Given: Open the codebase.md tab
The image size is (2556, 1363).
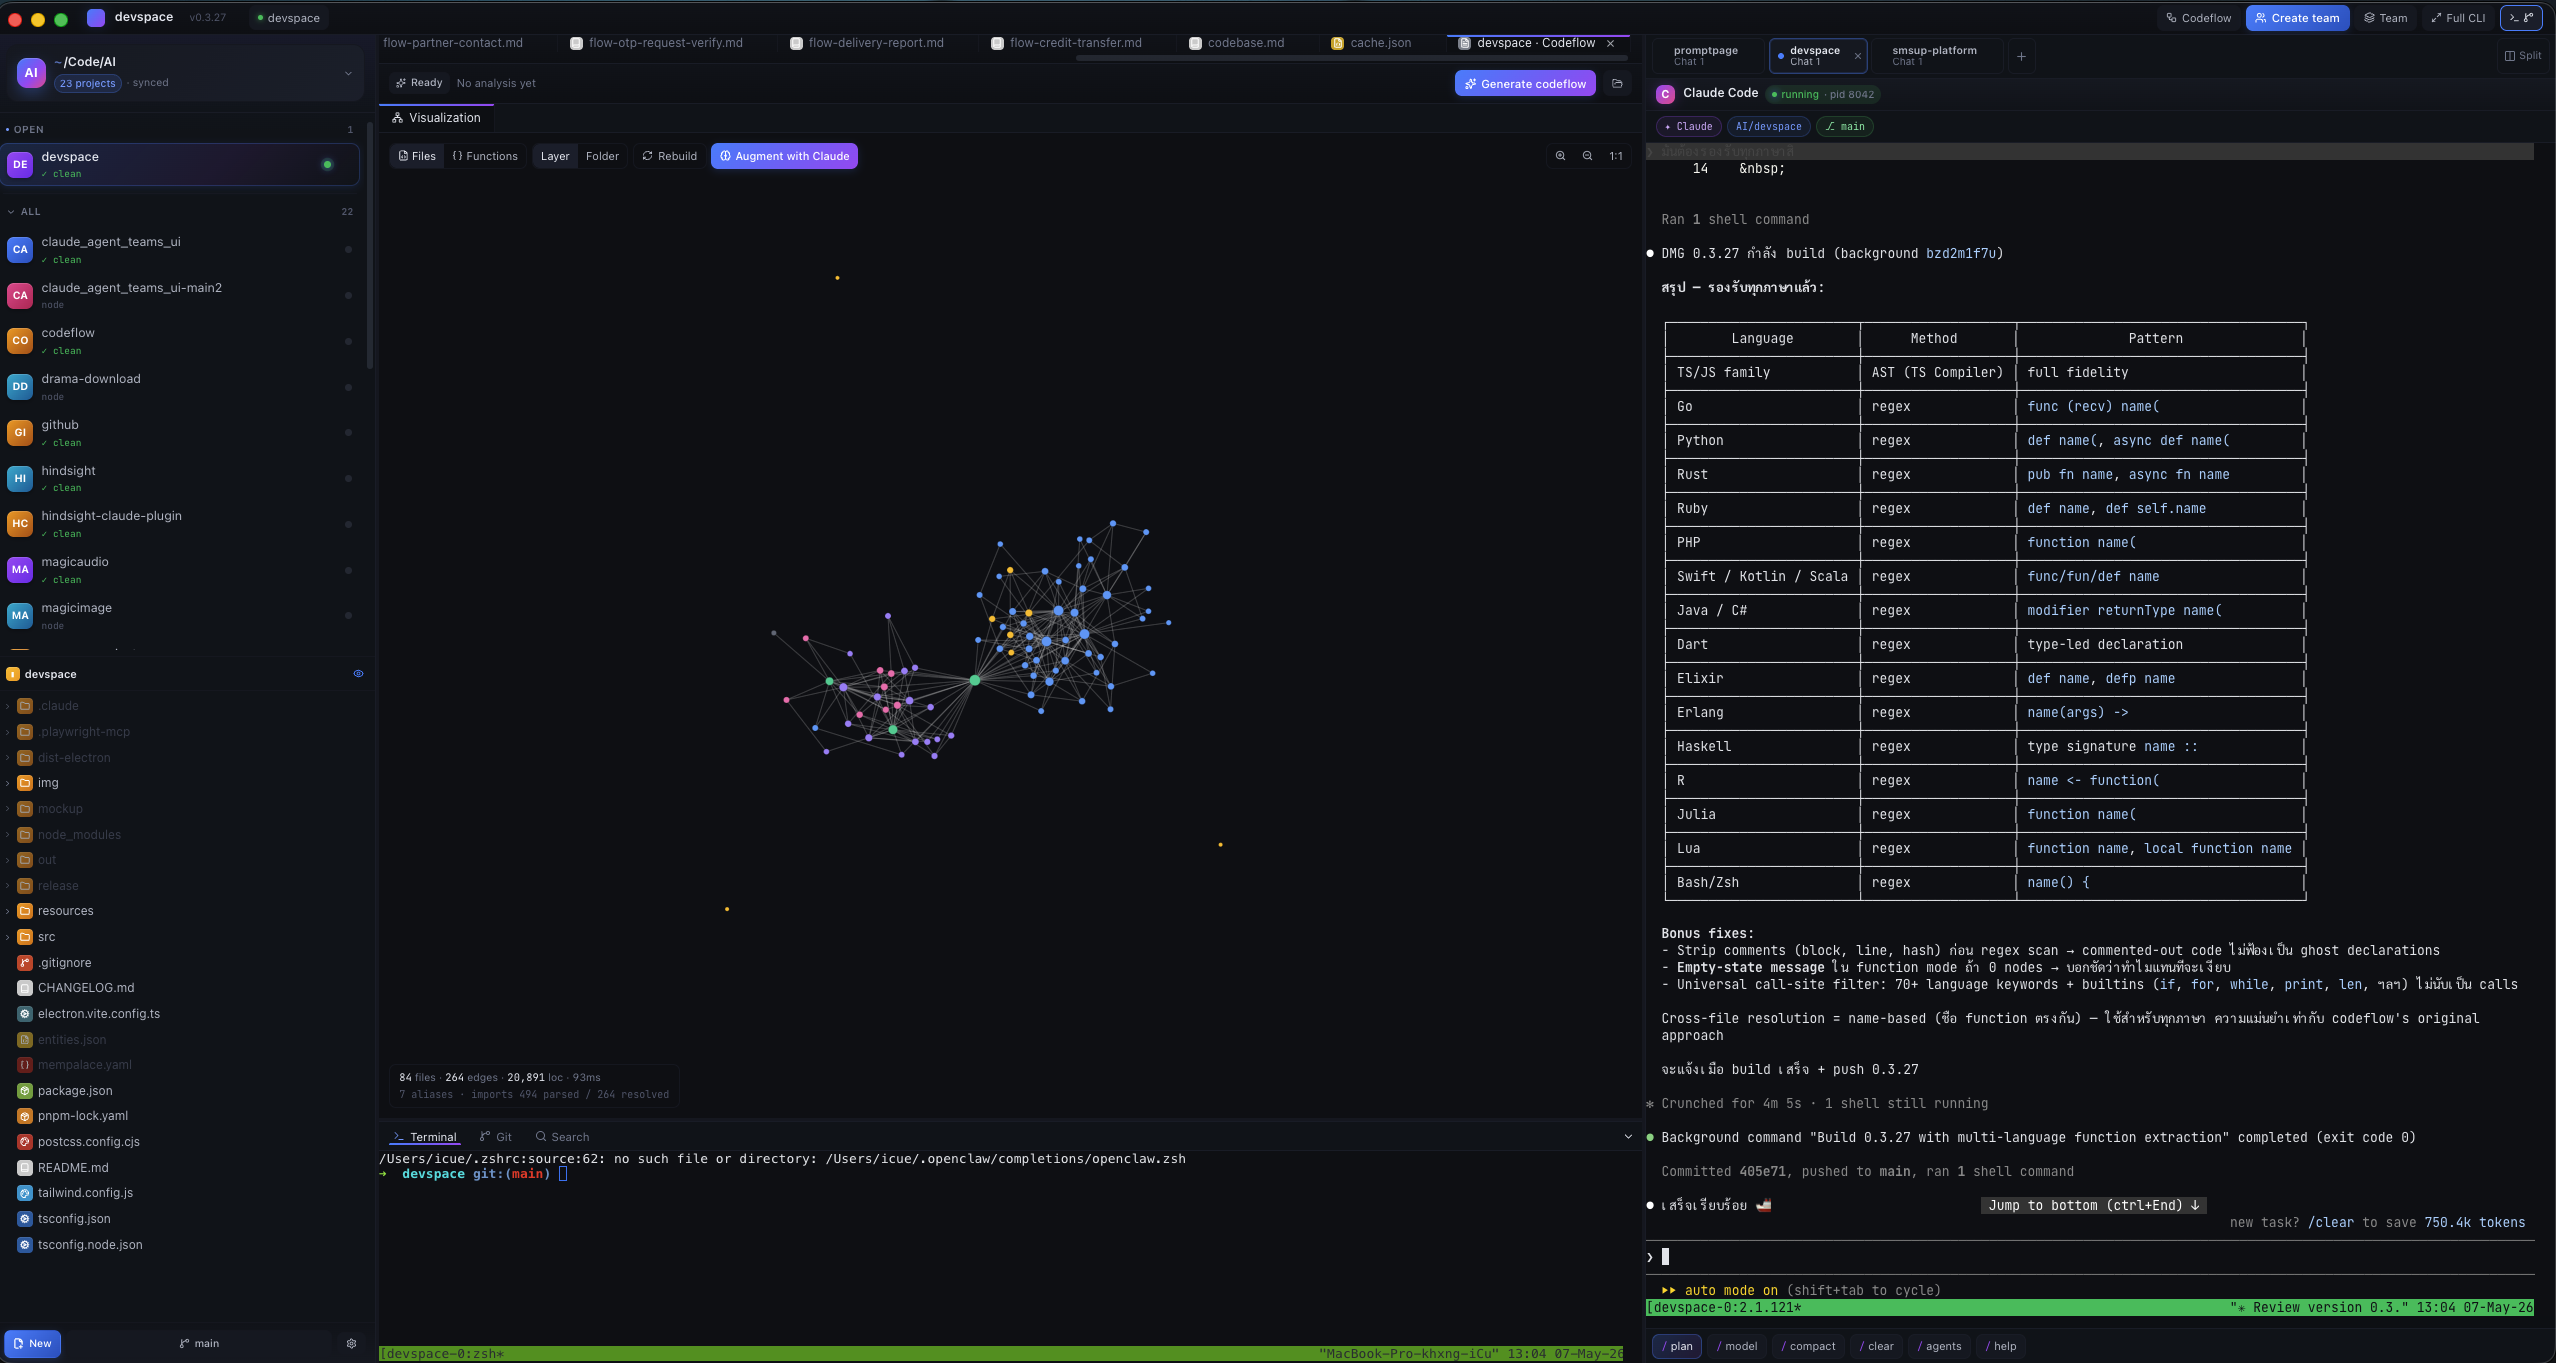Looking at the screenshot, I should click(1236, 43).
